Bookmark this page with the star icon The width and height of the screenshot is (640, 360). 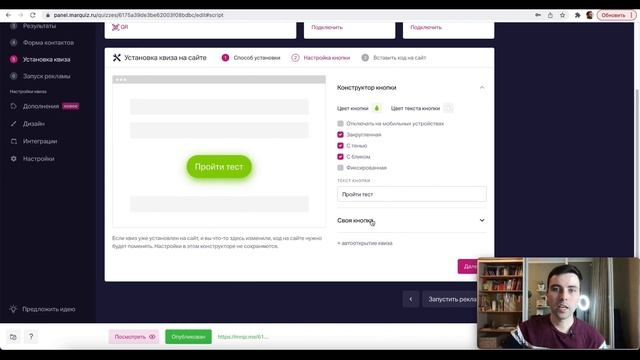(562, 15)
